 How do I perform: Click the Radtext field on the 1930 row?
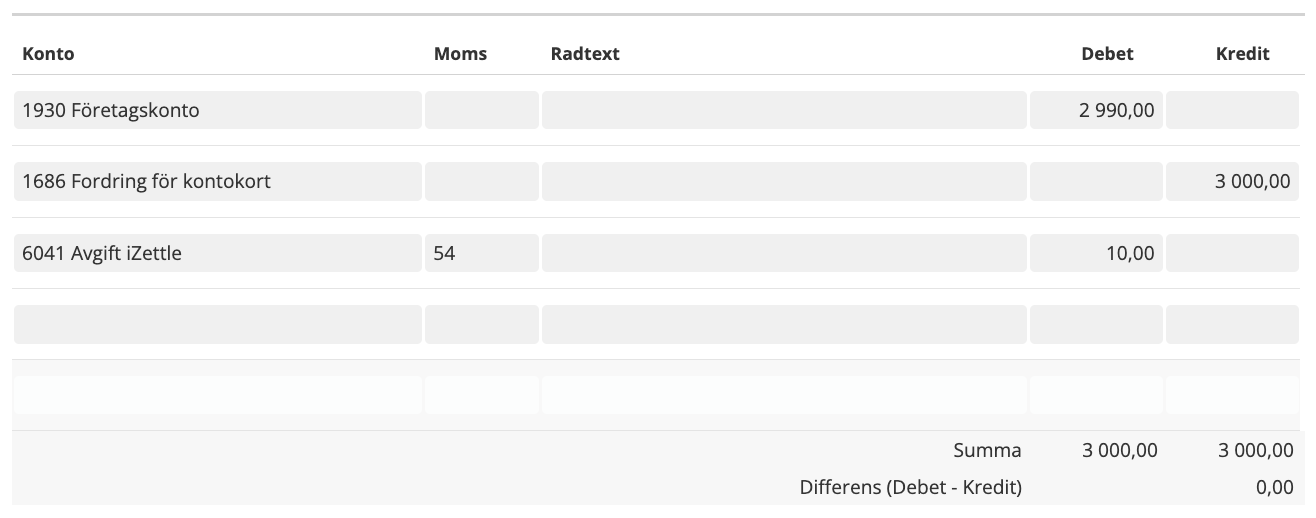784,110
